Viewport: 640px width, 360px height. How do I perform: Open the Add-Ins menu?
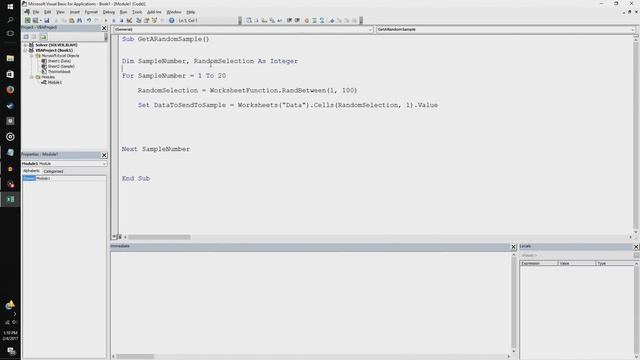coord(154,12)
